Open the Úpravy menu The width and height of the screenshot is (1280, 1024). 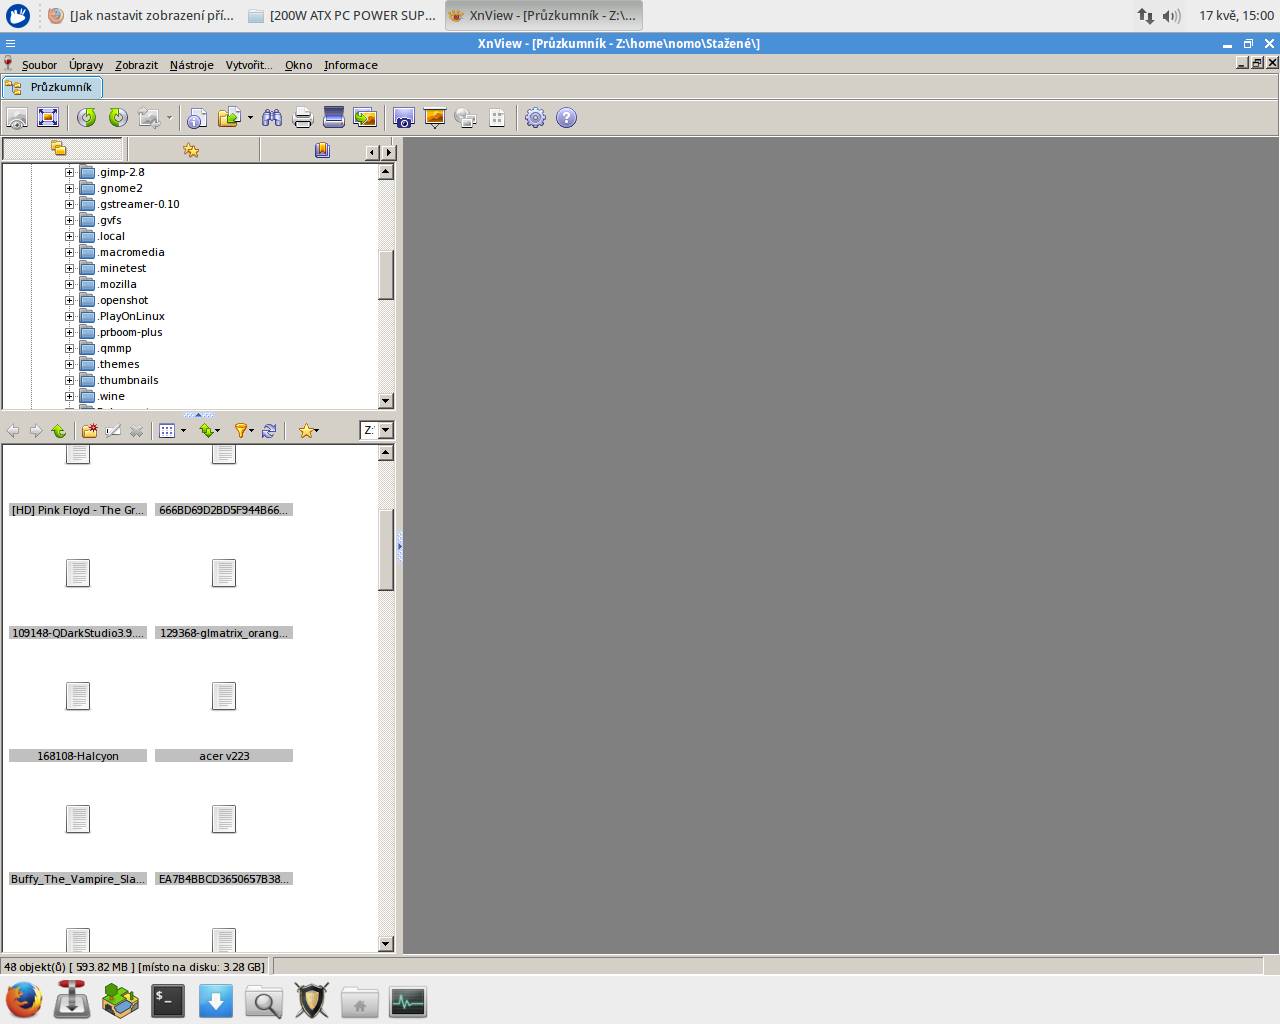click(86, 65)
